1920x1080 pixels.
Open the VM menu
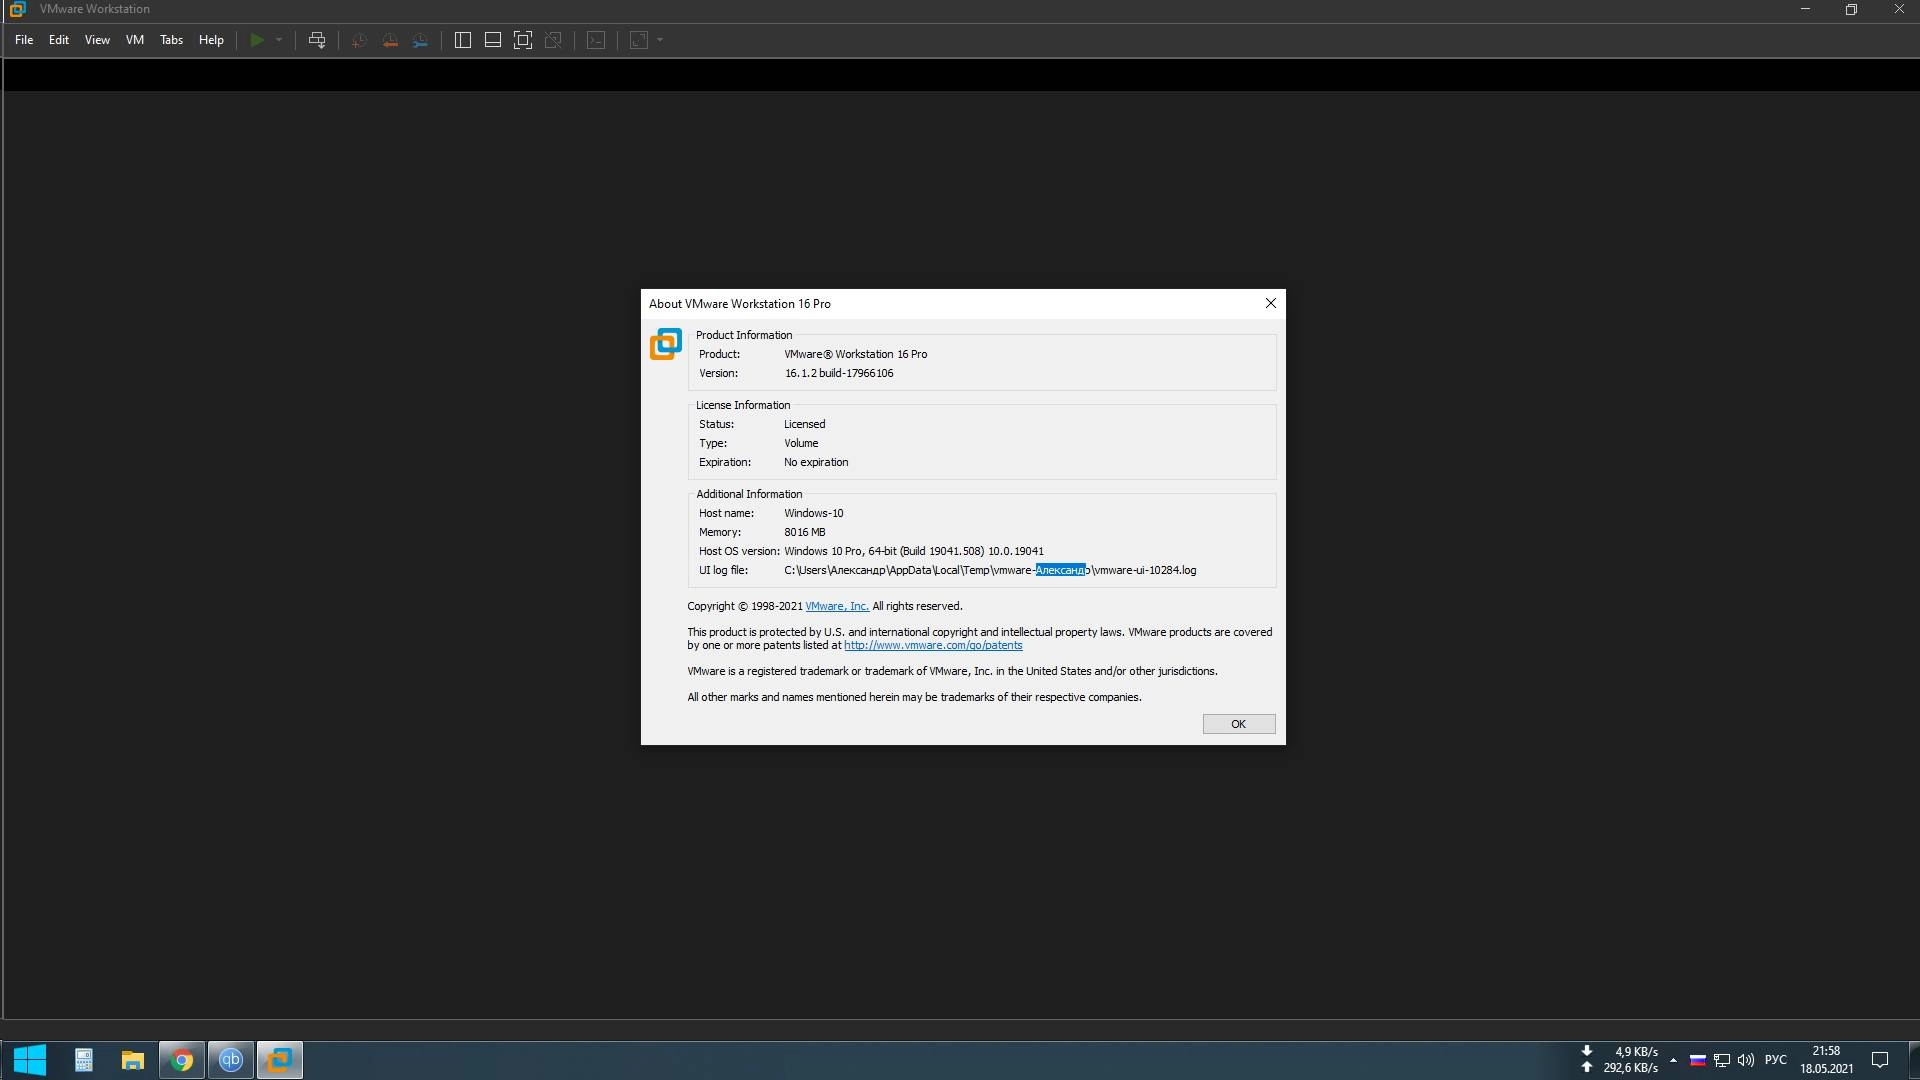tap(135, 40)
